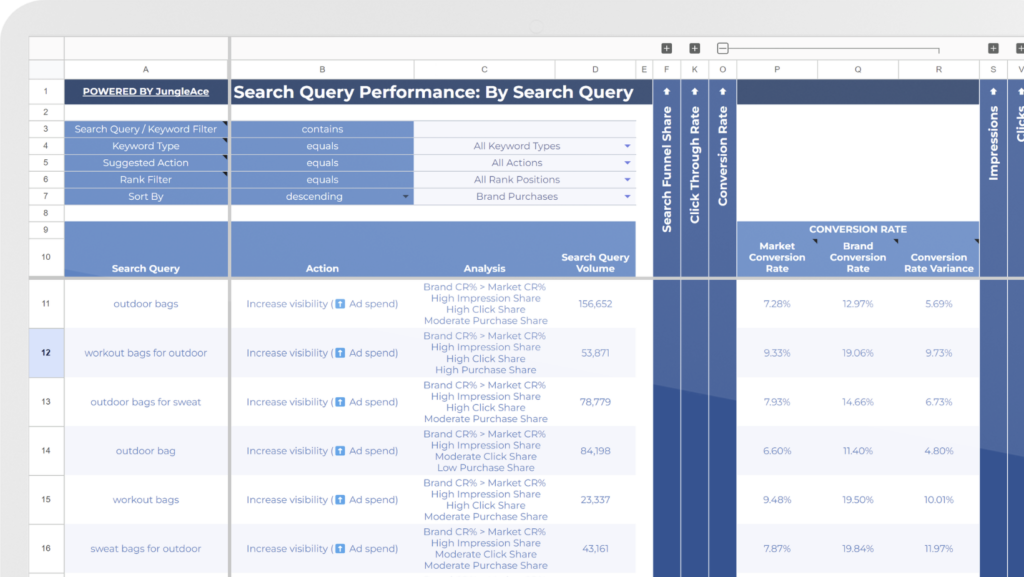Open the All Rank Positions dropdown

coord(627,179)
